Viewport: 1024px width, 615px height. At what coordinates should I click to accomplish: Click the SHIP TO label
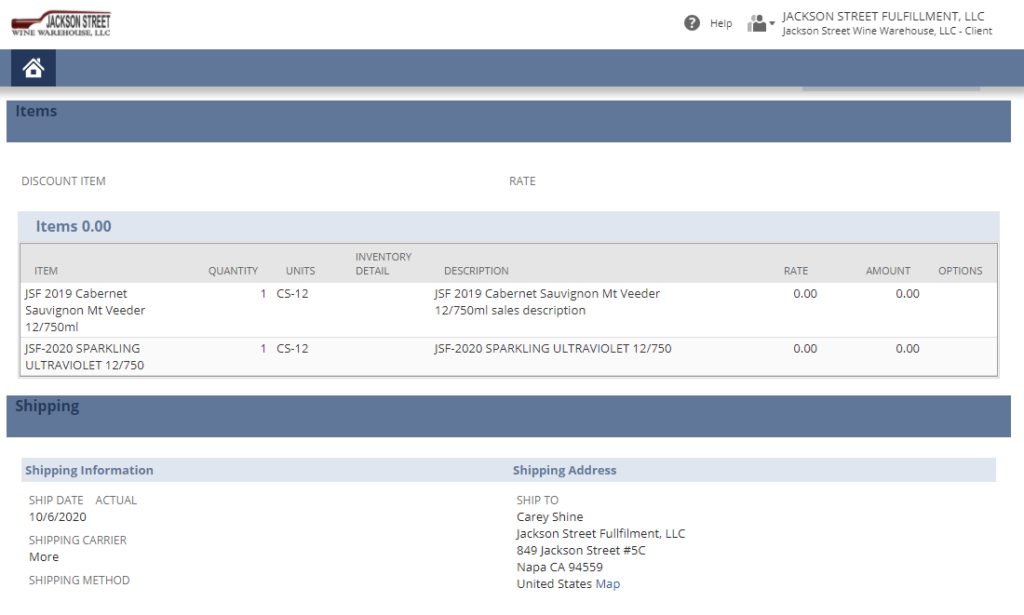tap(537, 500)
